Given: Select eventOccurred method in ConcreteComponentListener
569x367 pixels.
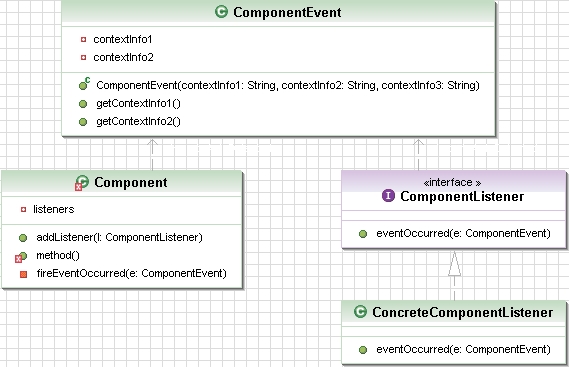Looking at the screenshot, I should [463, 349].
